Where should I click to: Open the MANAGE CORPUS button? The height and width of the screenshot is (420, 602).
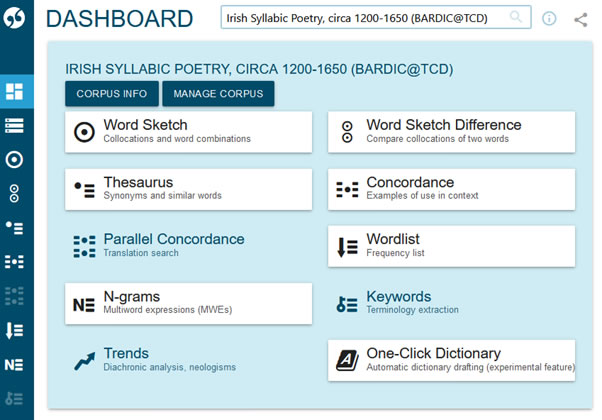(x=218, y=94)
